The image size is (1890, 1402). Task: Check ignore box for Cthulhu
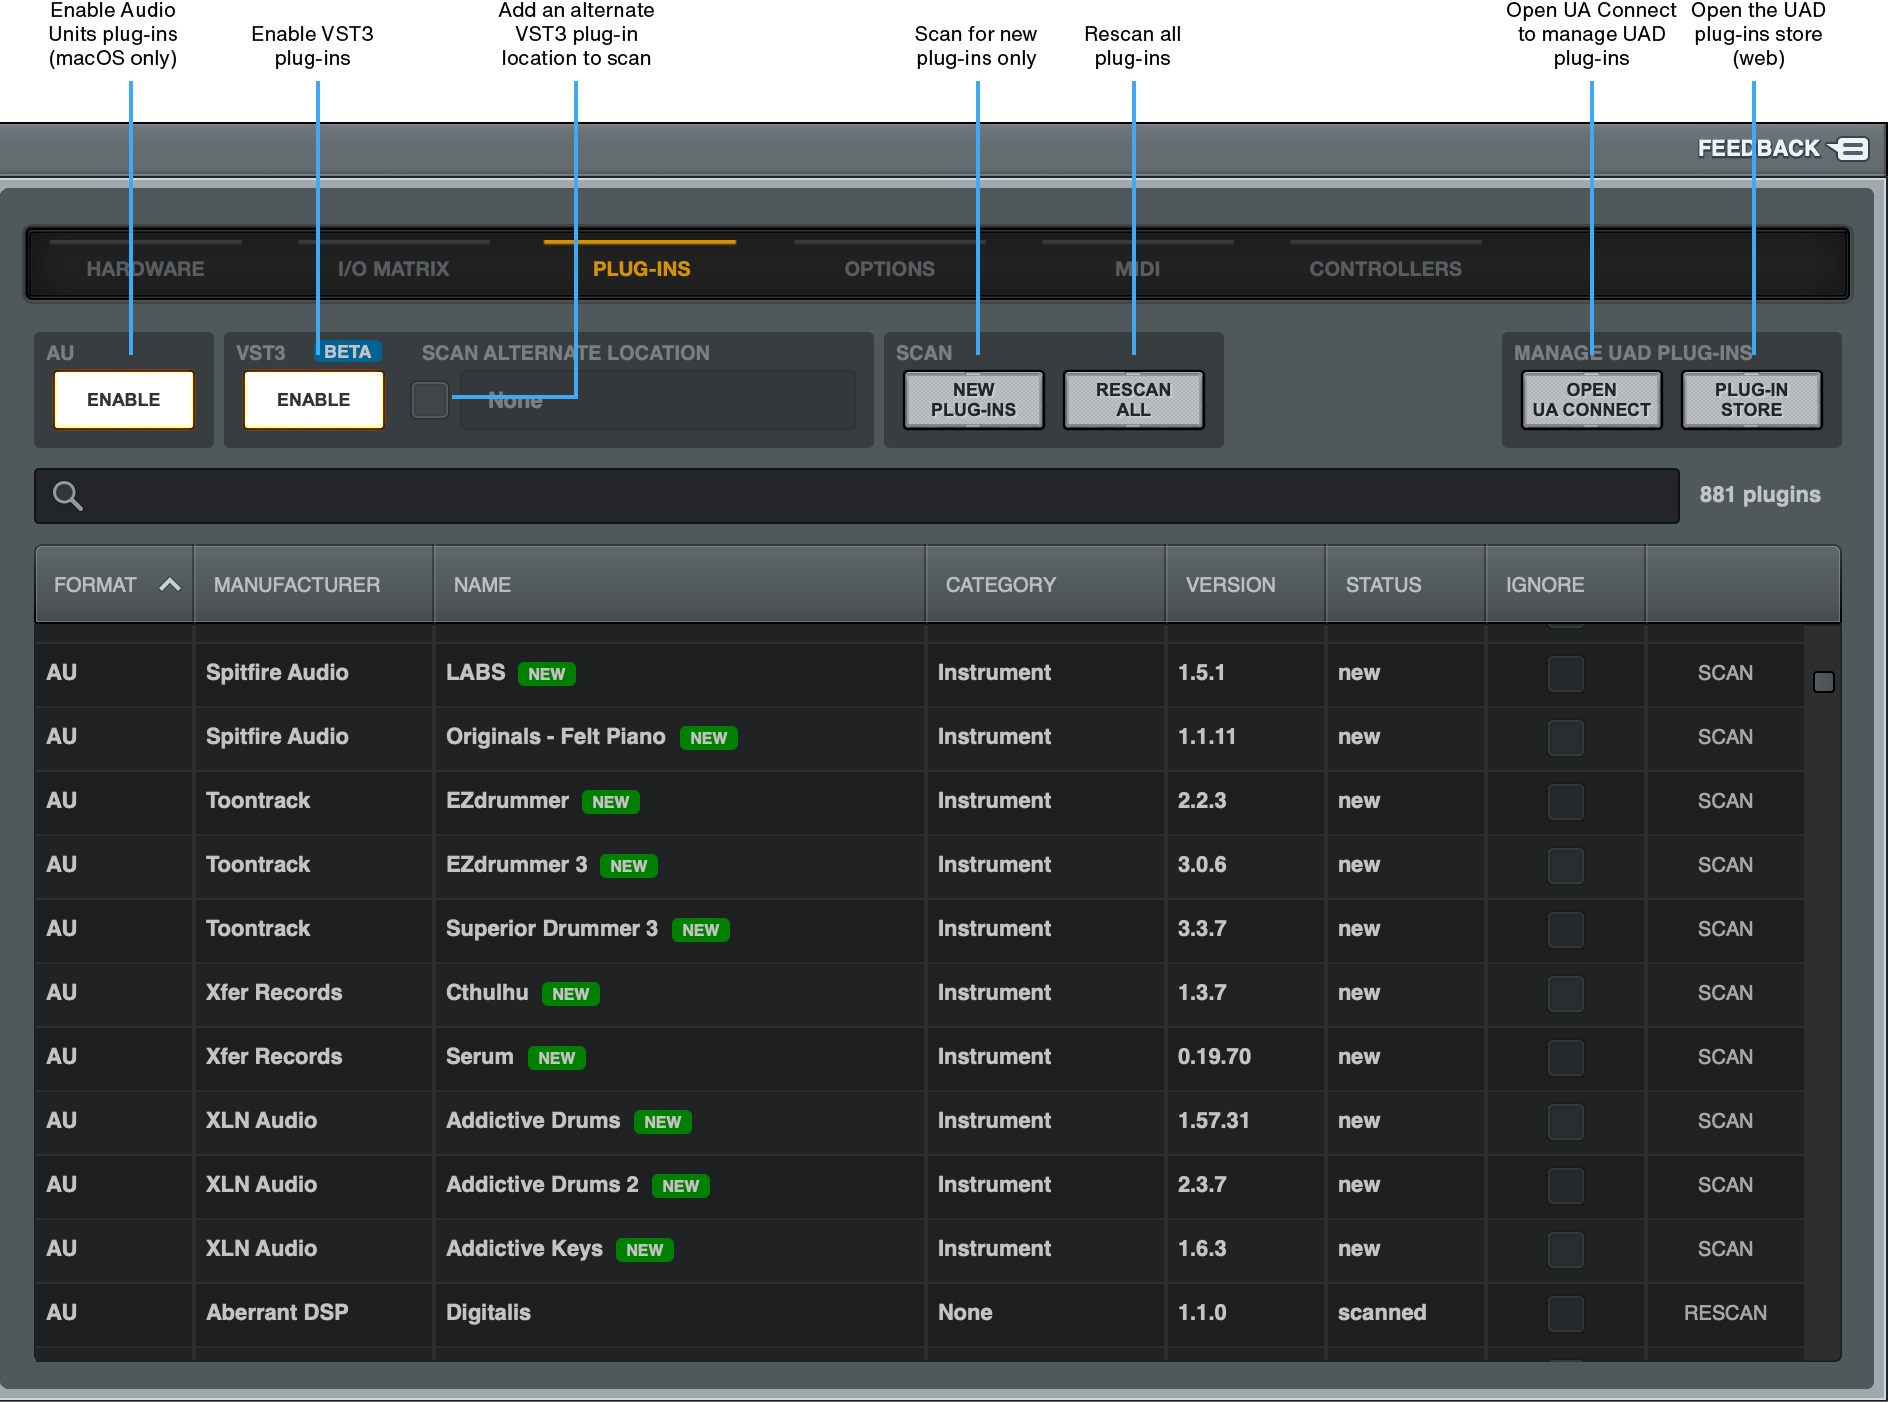(x=1565, y=993)
